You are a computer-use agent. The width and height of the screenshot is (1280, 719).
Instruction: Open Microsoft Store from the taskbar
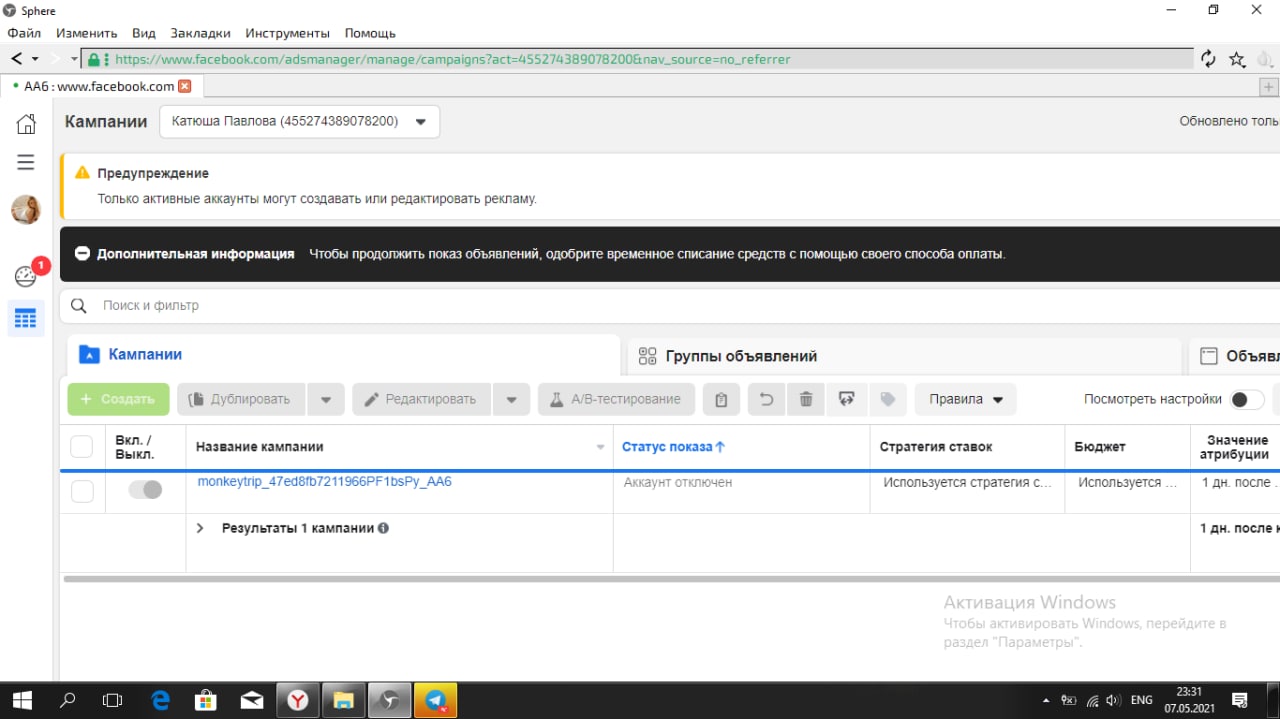[206, 700]
